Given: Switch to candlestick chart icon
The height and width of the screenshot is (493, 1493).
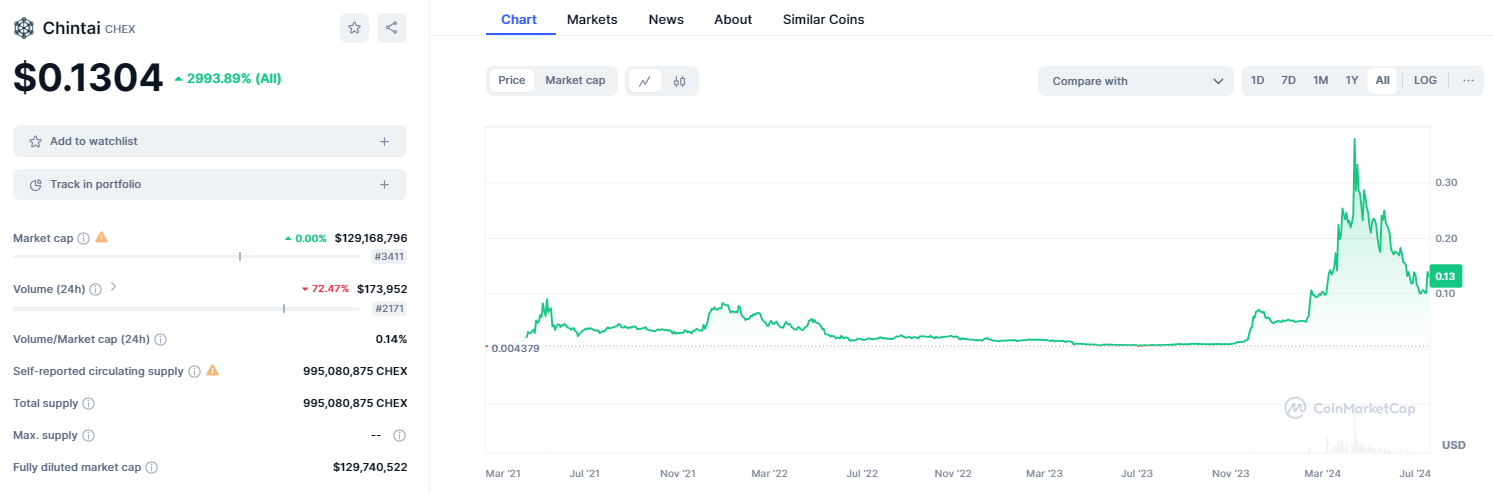Looking at the screenshot, I should (680, 81).
